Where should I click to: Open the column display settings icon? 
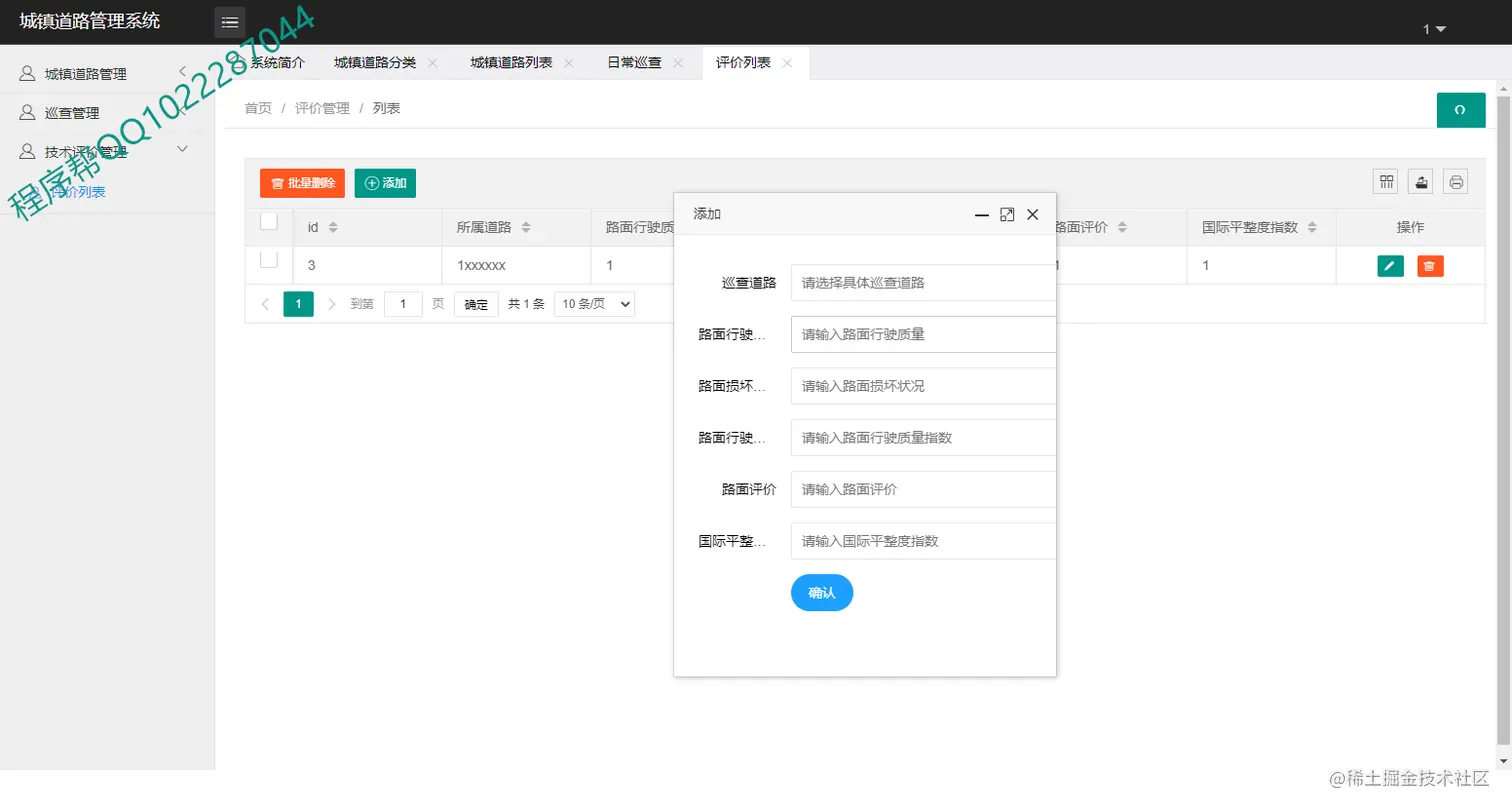[x=1386, y=181]
